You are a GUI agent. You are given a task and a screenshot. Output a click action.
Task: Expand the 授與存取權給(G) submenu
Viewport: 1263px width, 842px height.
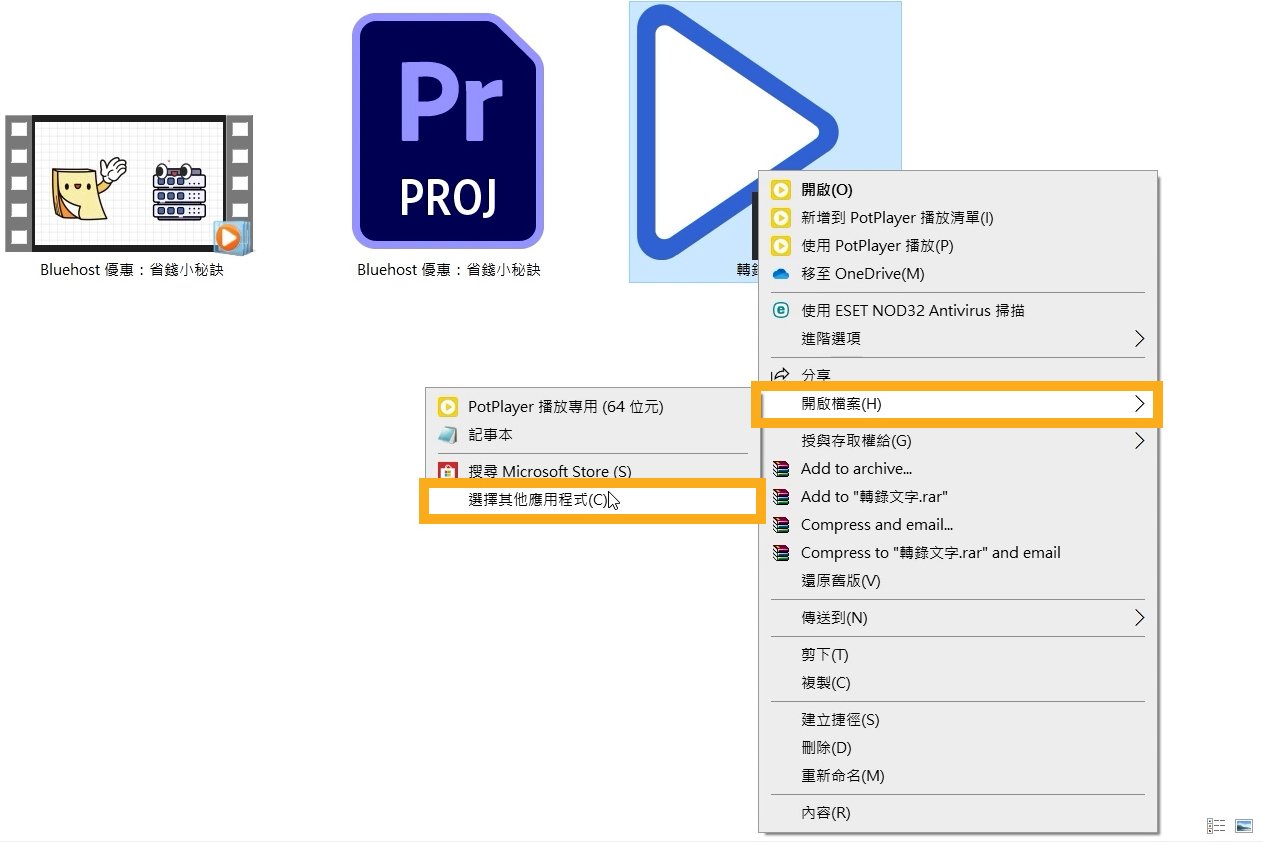(x=958, y=441)
